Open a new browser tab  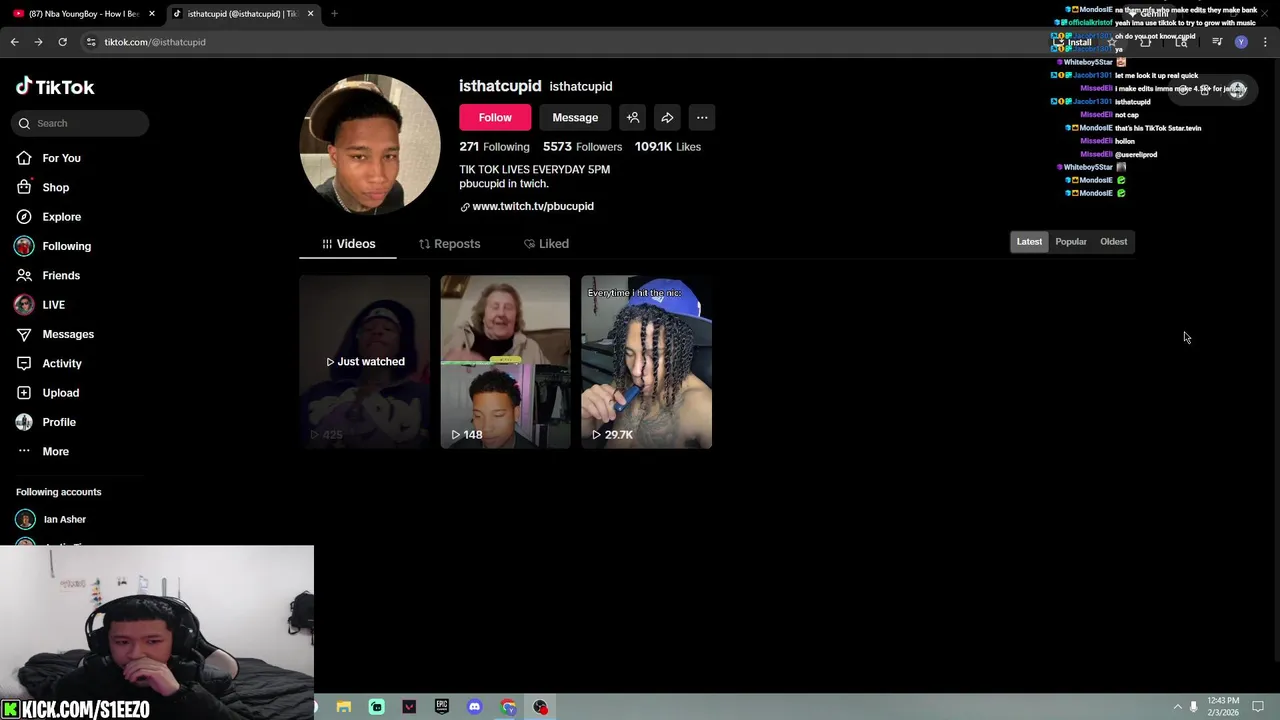(x=334, y=14)
